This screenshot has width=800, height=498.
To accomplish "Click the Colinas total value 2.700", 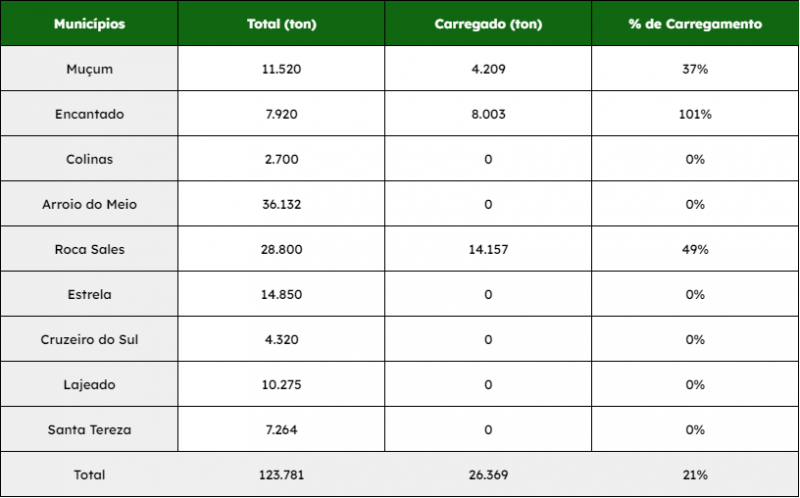I will pos(281,159).
